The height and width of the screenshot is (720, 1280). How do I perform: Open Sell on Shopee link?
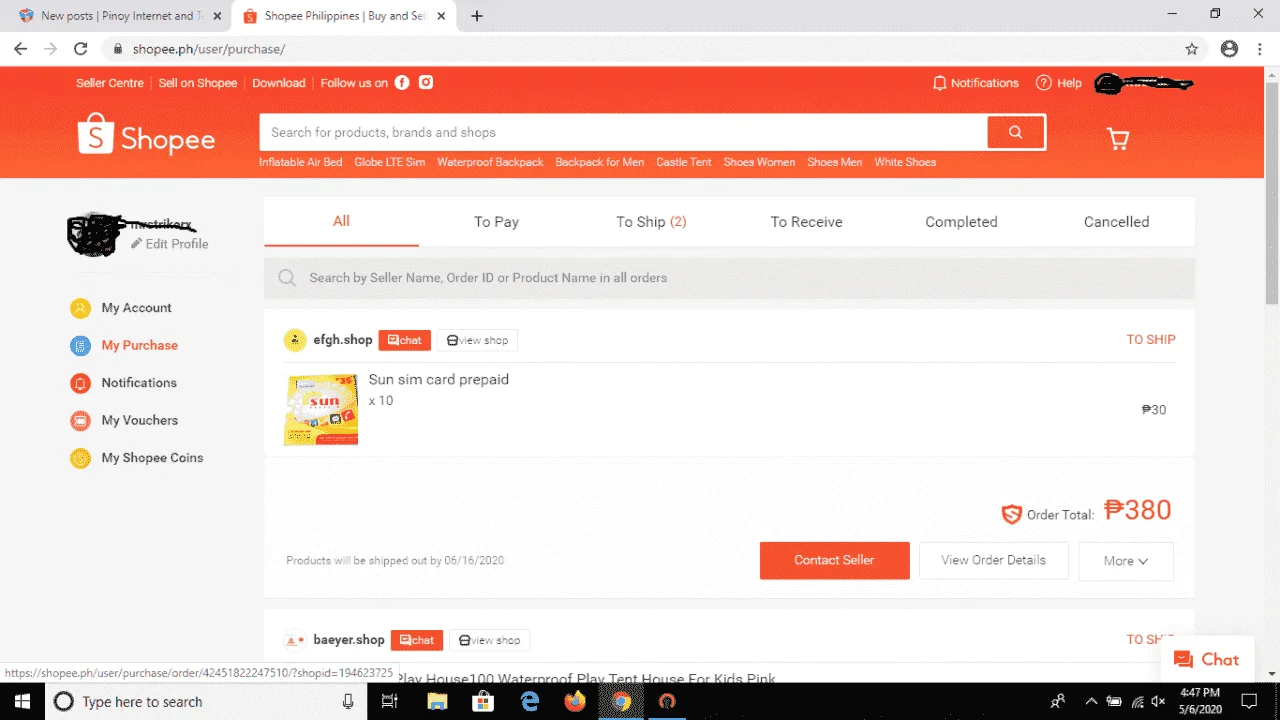pyautogui.click(x=198, y=83)
